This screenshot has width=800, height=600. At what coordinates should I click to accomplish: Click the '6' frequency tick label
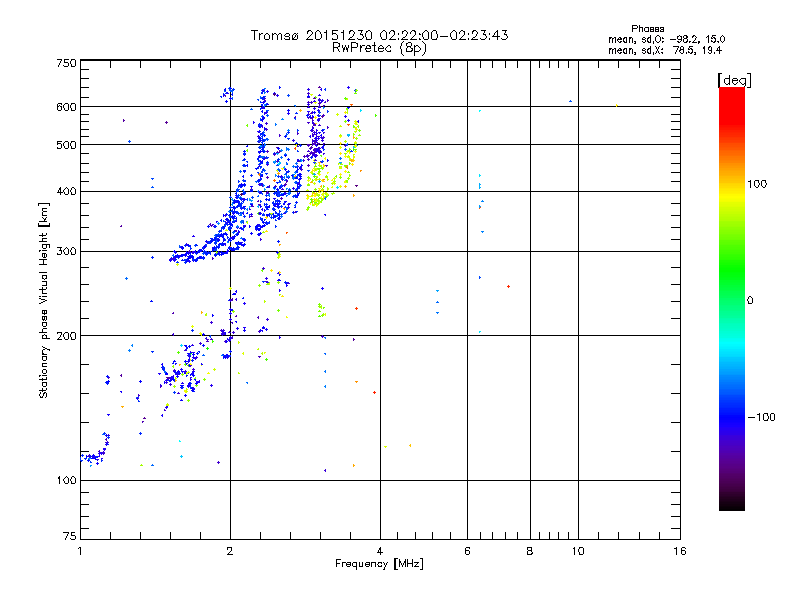467,551
